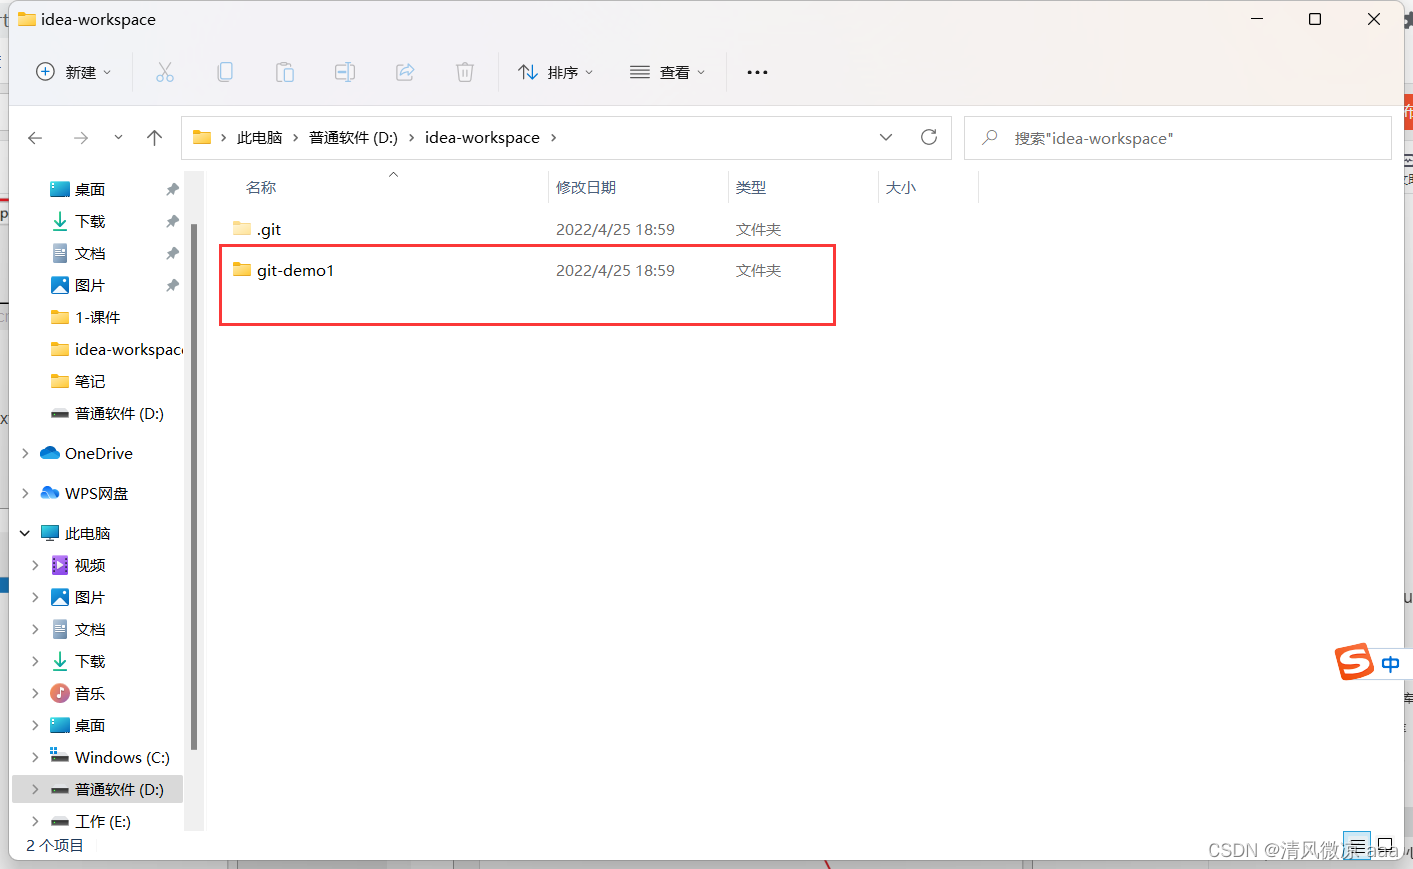Select OneDrive in the sidebar
The width and height of the screenshot is (1413, 869).
click(98, 453)
